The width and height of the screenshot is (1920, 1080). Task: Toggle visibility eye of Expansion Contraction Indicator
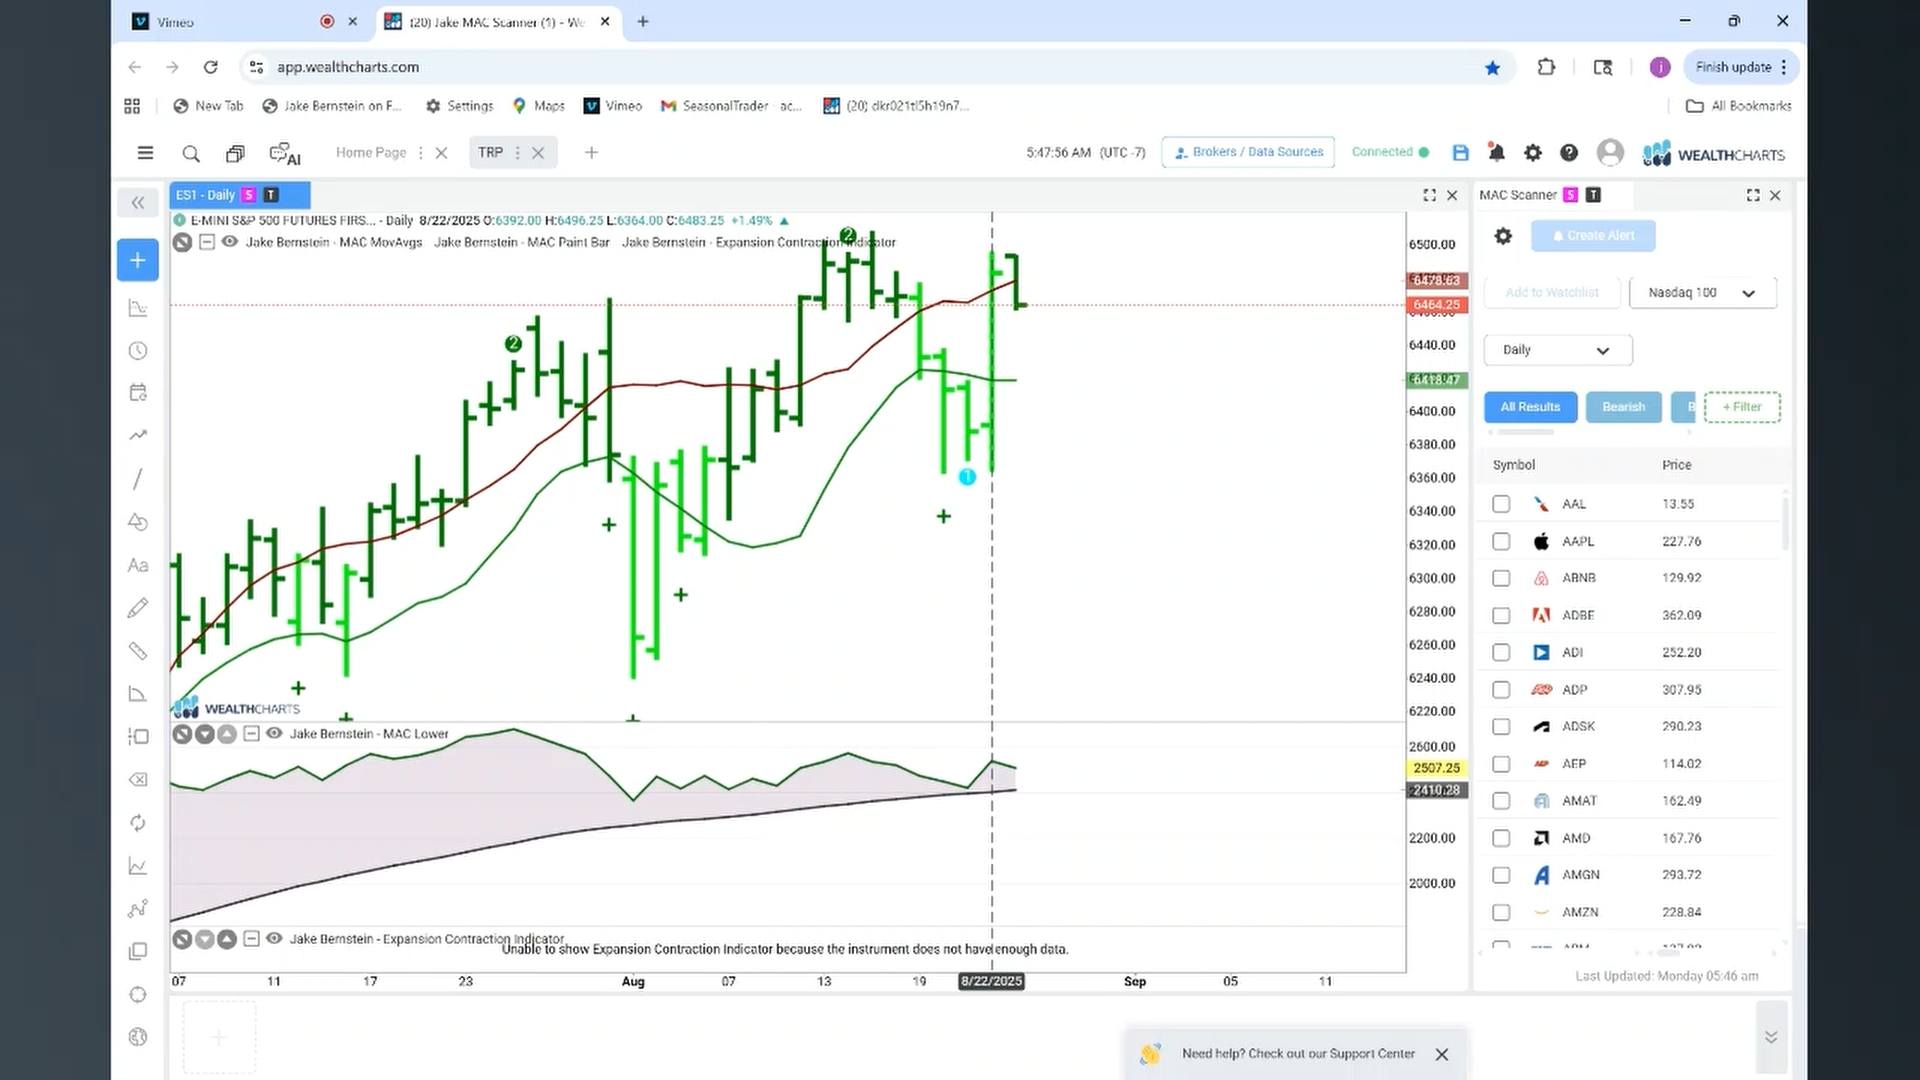pyautogui.click(x=273, y=939)
